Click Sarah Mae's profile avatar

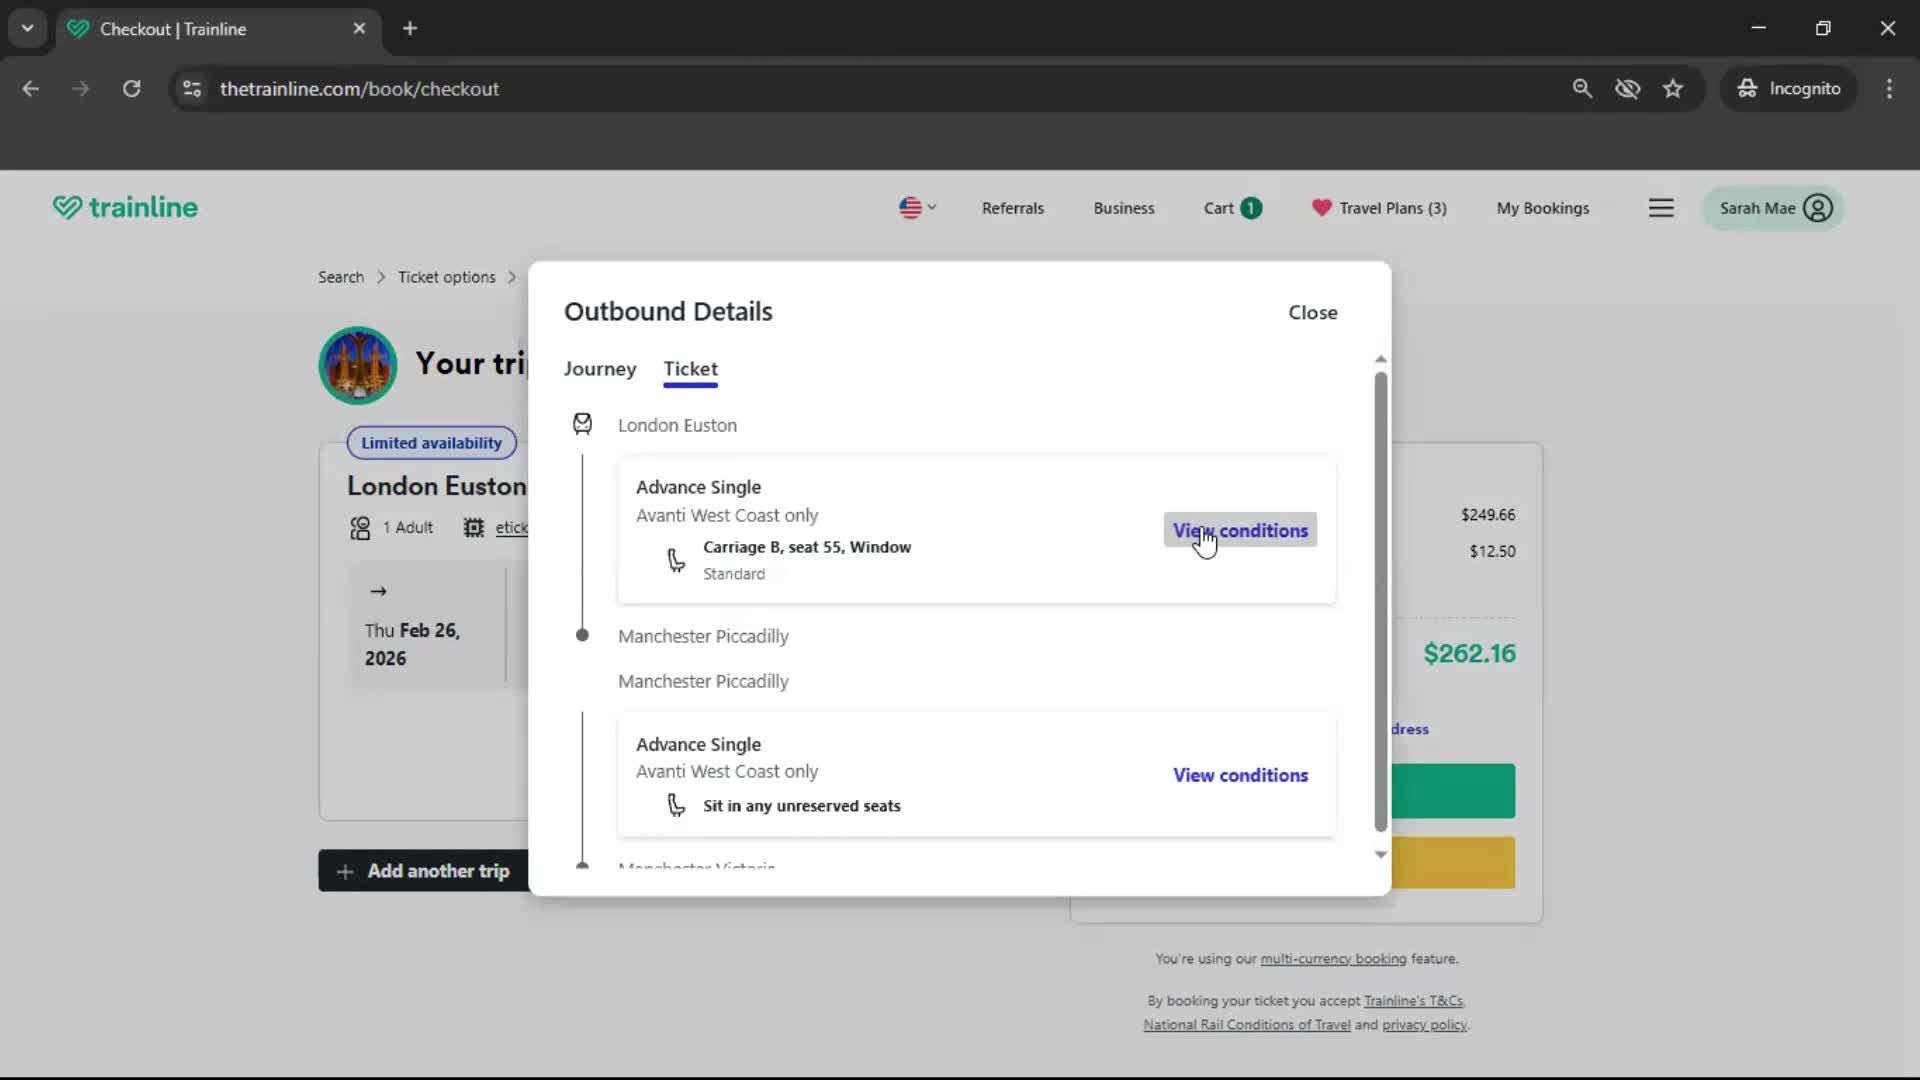pos(1816,207)
